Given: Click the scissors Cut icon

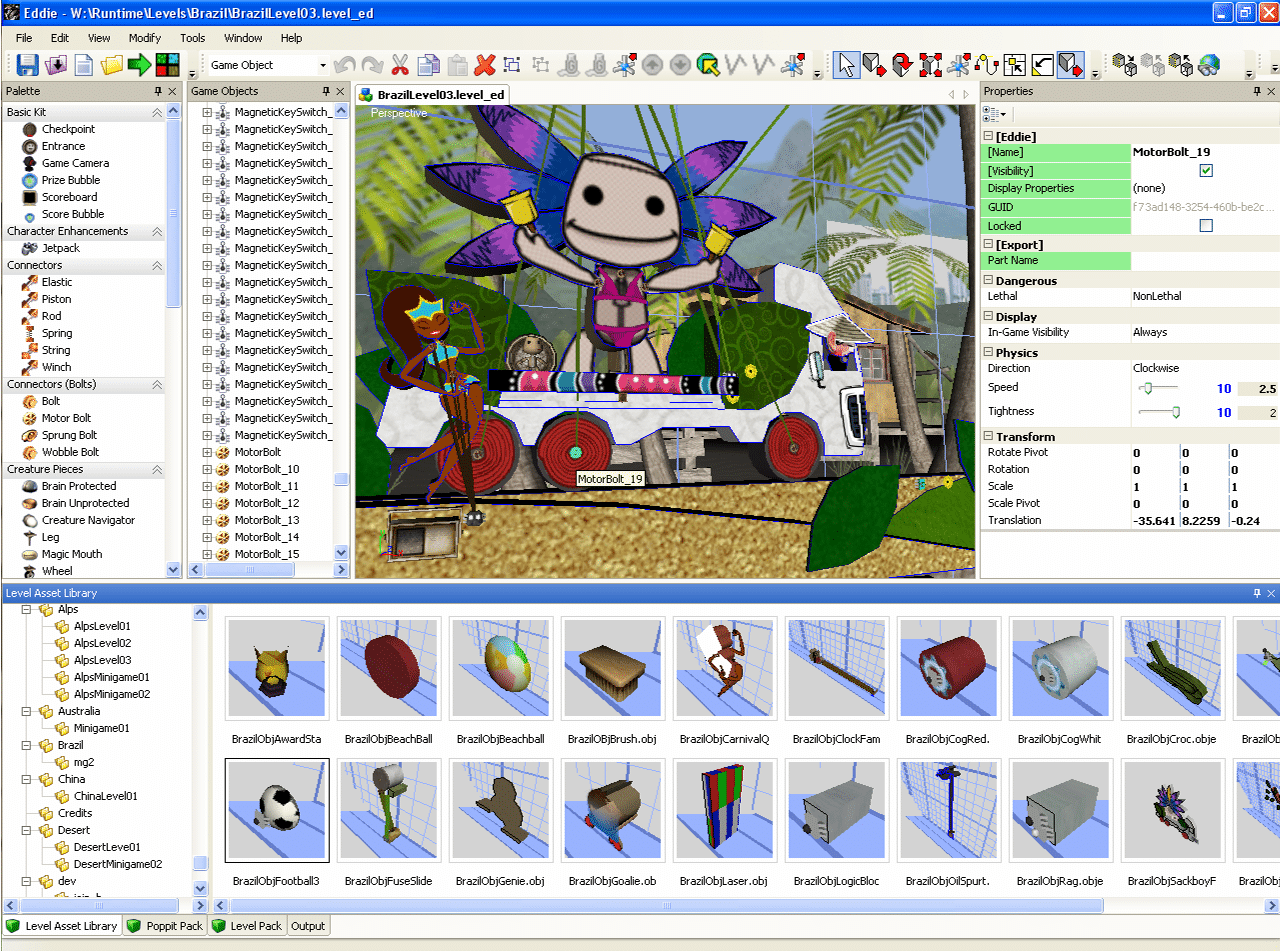Looking at the screenshot, I should coord(400,65).
